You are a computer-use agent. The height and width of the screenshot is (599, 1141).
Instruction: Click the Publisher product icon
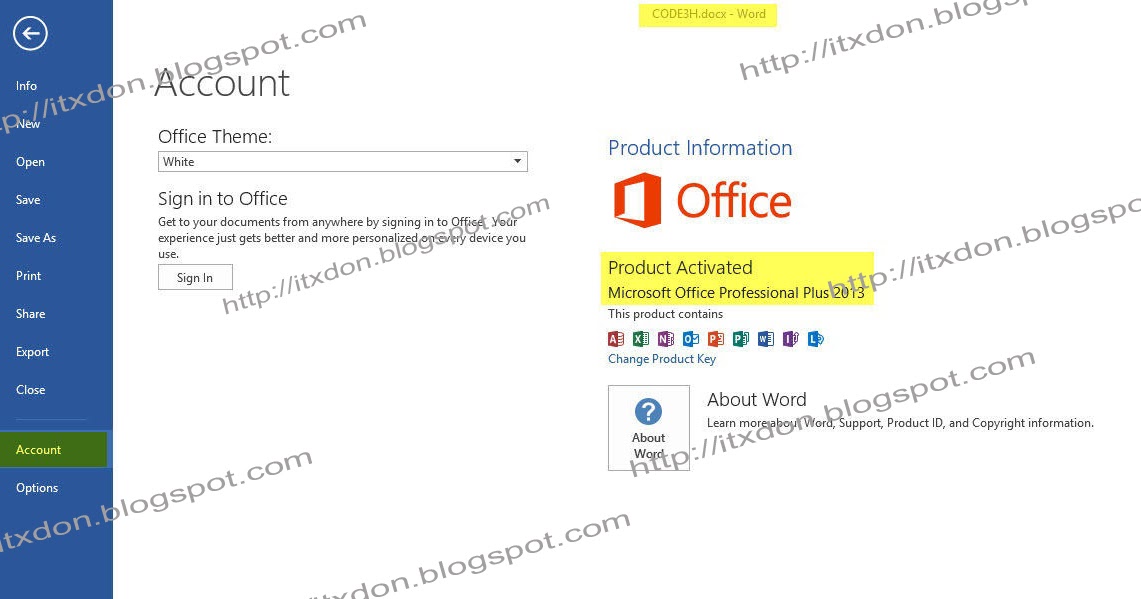coord(741,338)
